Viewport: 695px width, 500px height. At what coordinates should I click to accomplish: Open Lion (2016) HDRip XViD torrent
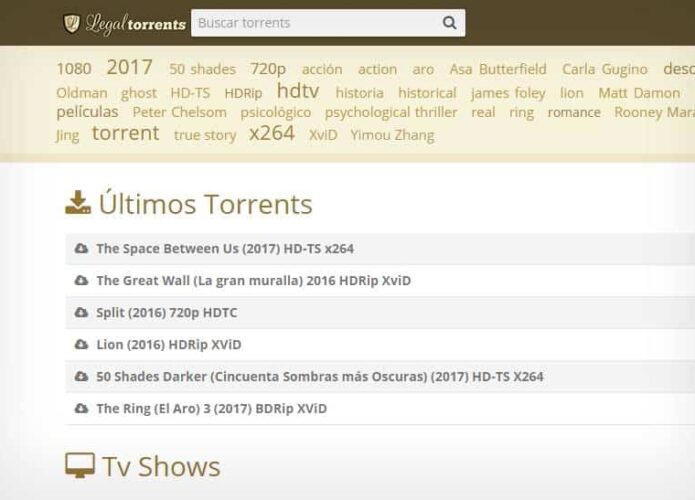click(169, 344)
